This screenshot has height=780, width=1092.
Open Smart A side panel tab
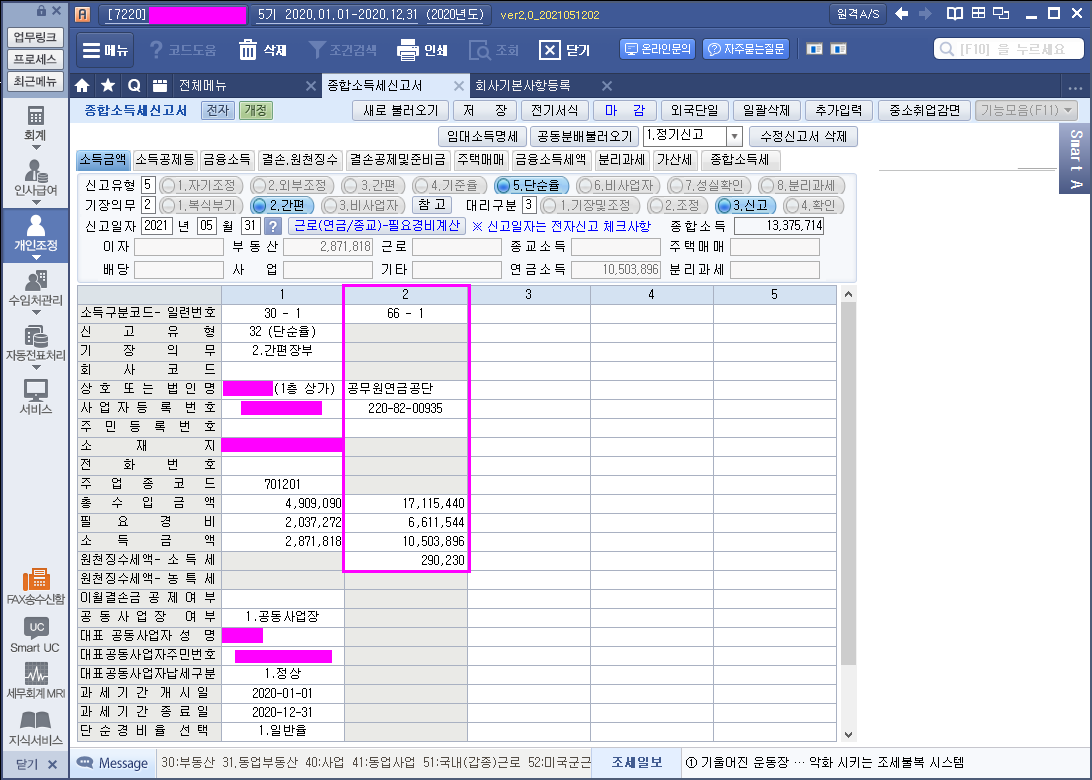point(1075,159)
